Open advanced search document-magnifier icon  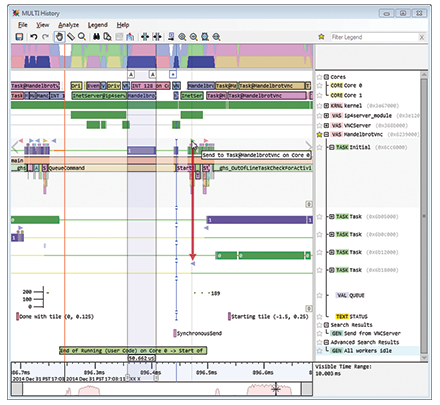(x=107, y=37)
